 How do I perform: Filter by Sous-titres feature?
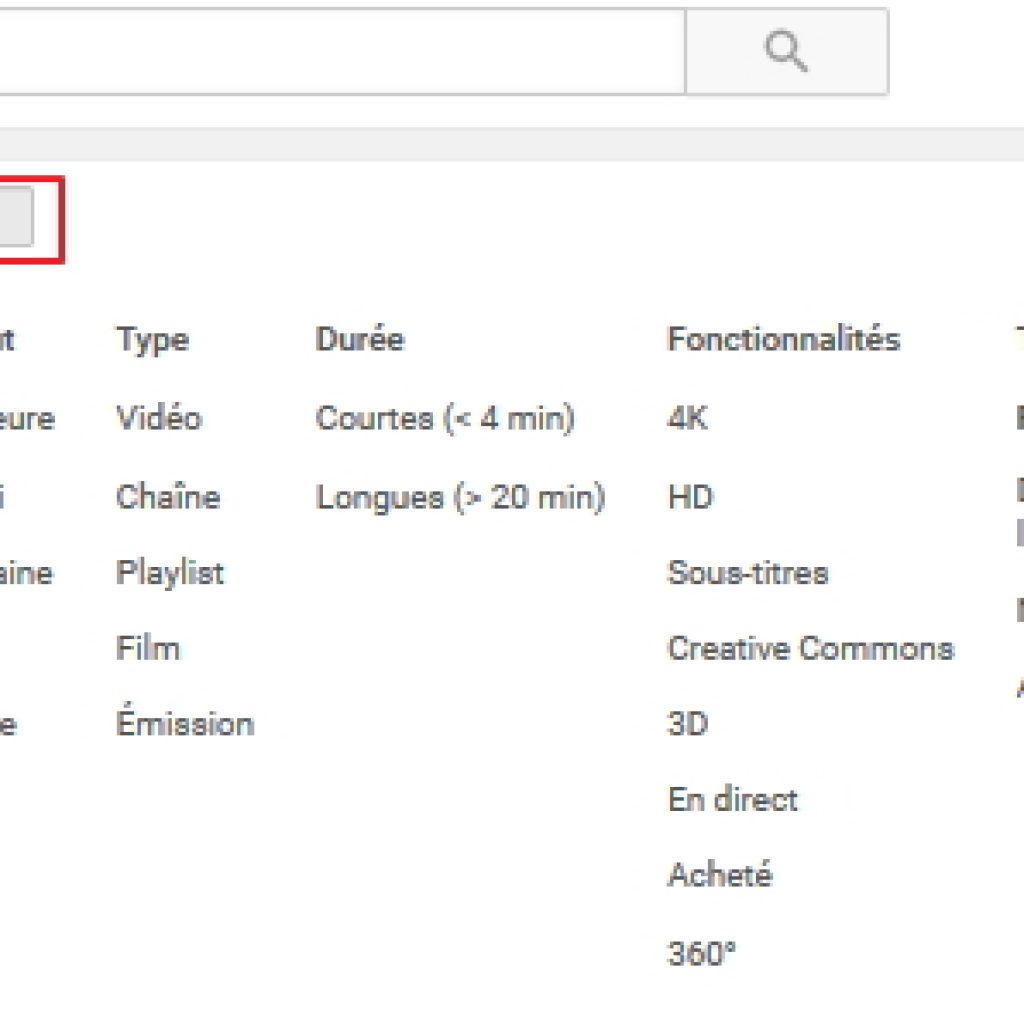click(x=748, y=573)
